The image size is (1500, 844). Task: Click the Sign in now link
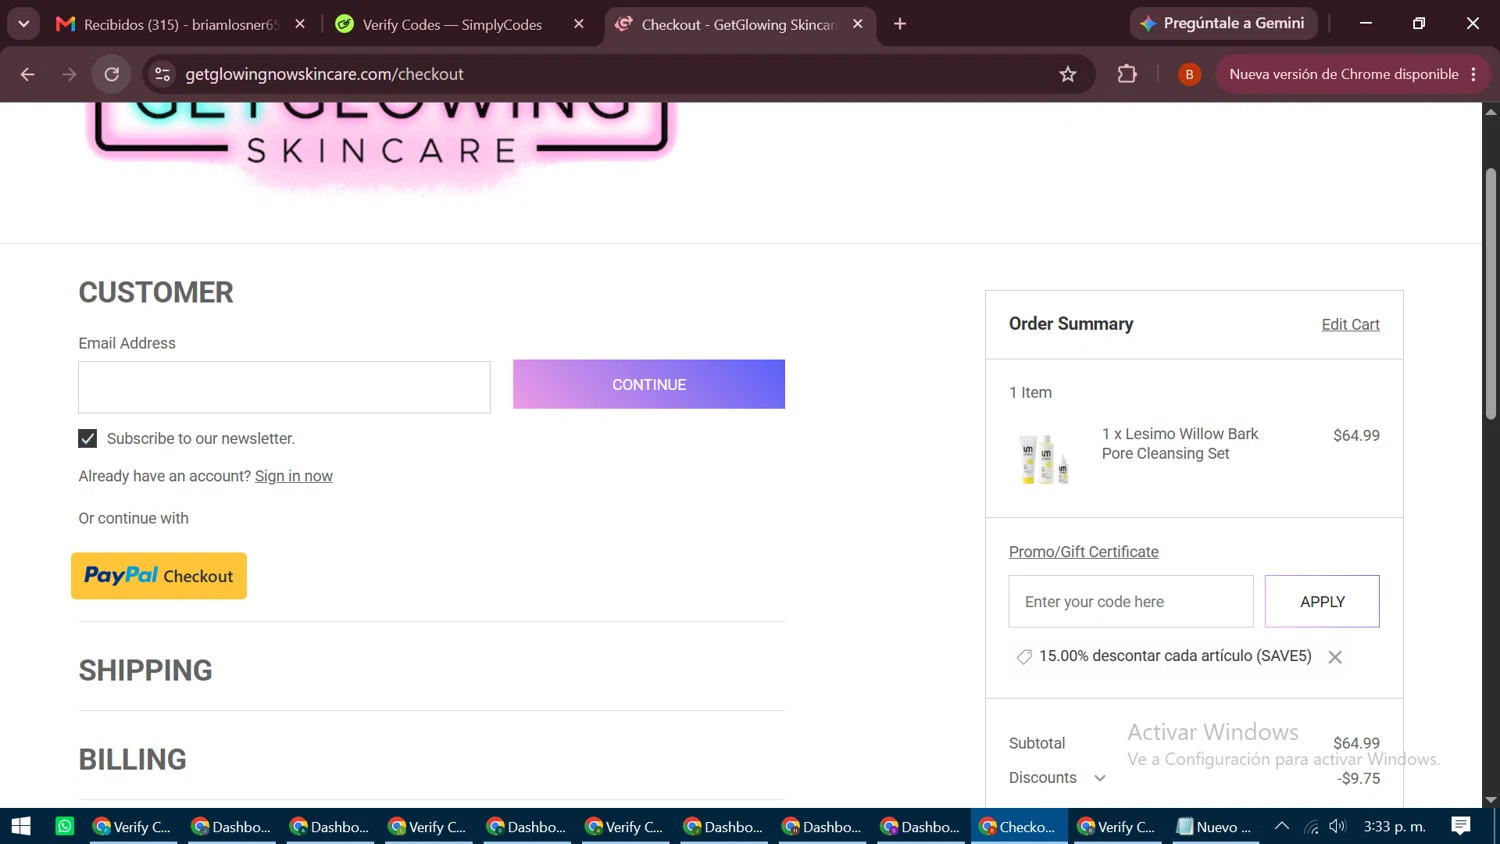294,476
